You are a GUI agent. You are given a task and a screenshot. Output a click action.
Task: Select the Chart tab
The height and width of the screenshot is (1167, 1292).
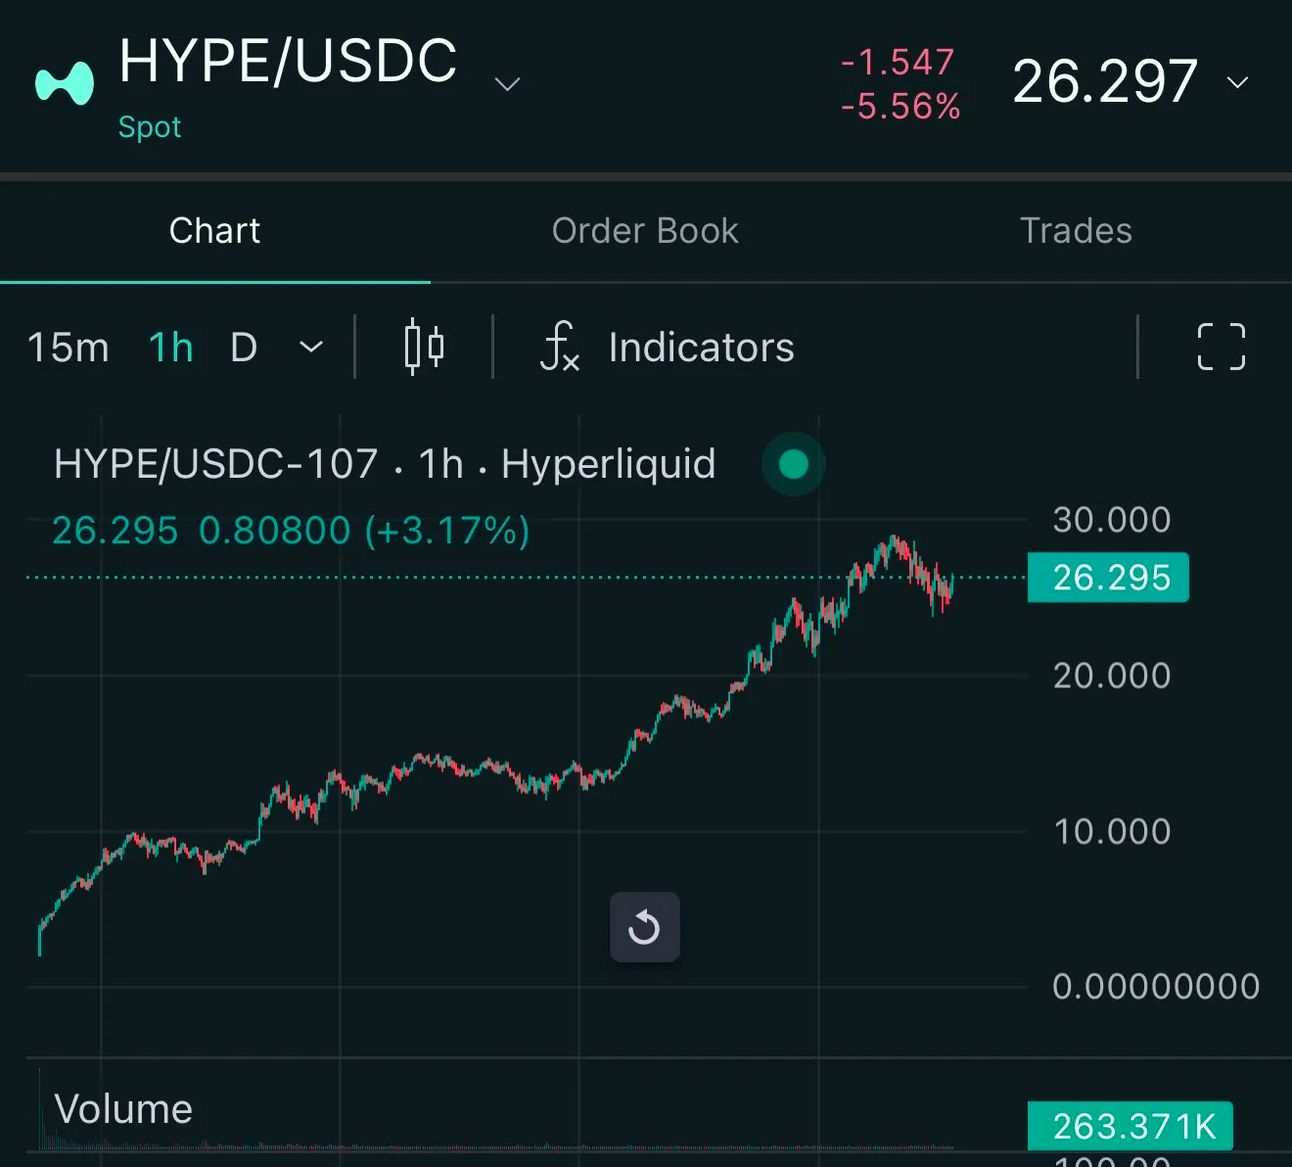pyautogui.click(x=215, y=231)
